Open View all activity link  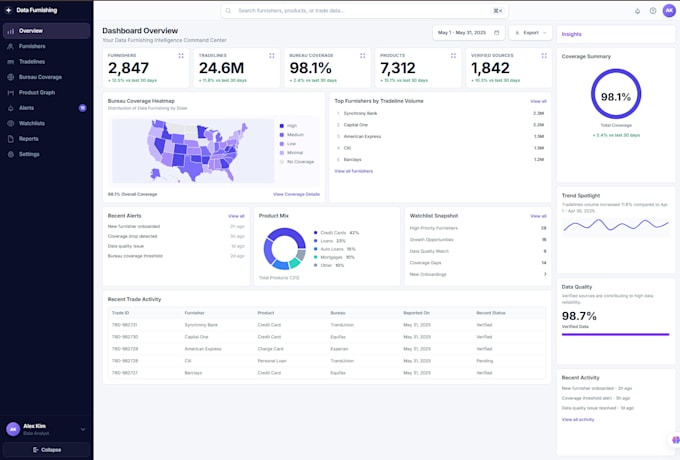pos(578,420)
